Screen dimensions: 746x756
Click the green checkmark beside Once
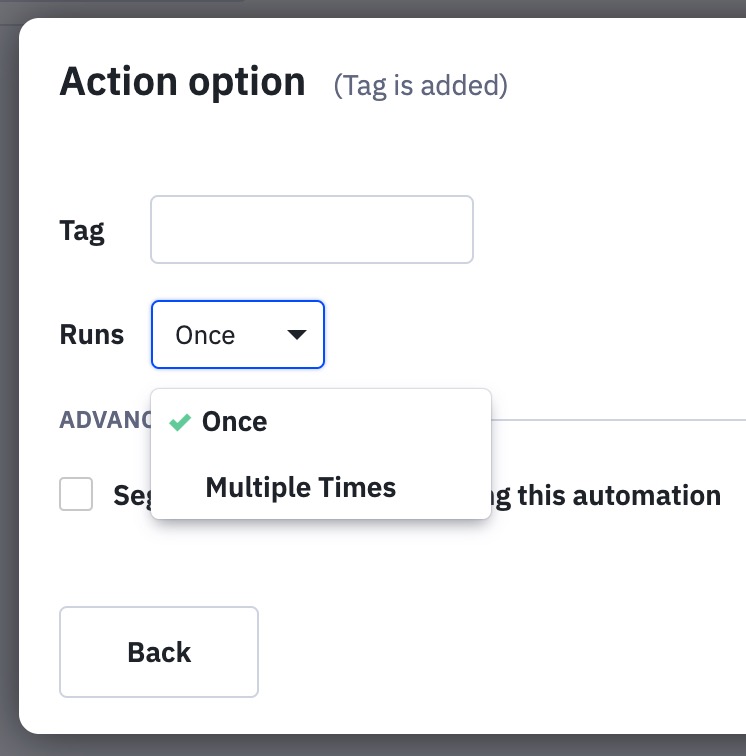coord(180,422)
